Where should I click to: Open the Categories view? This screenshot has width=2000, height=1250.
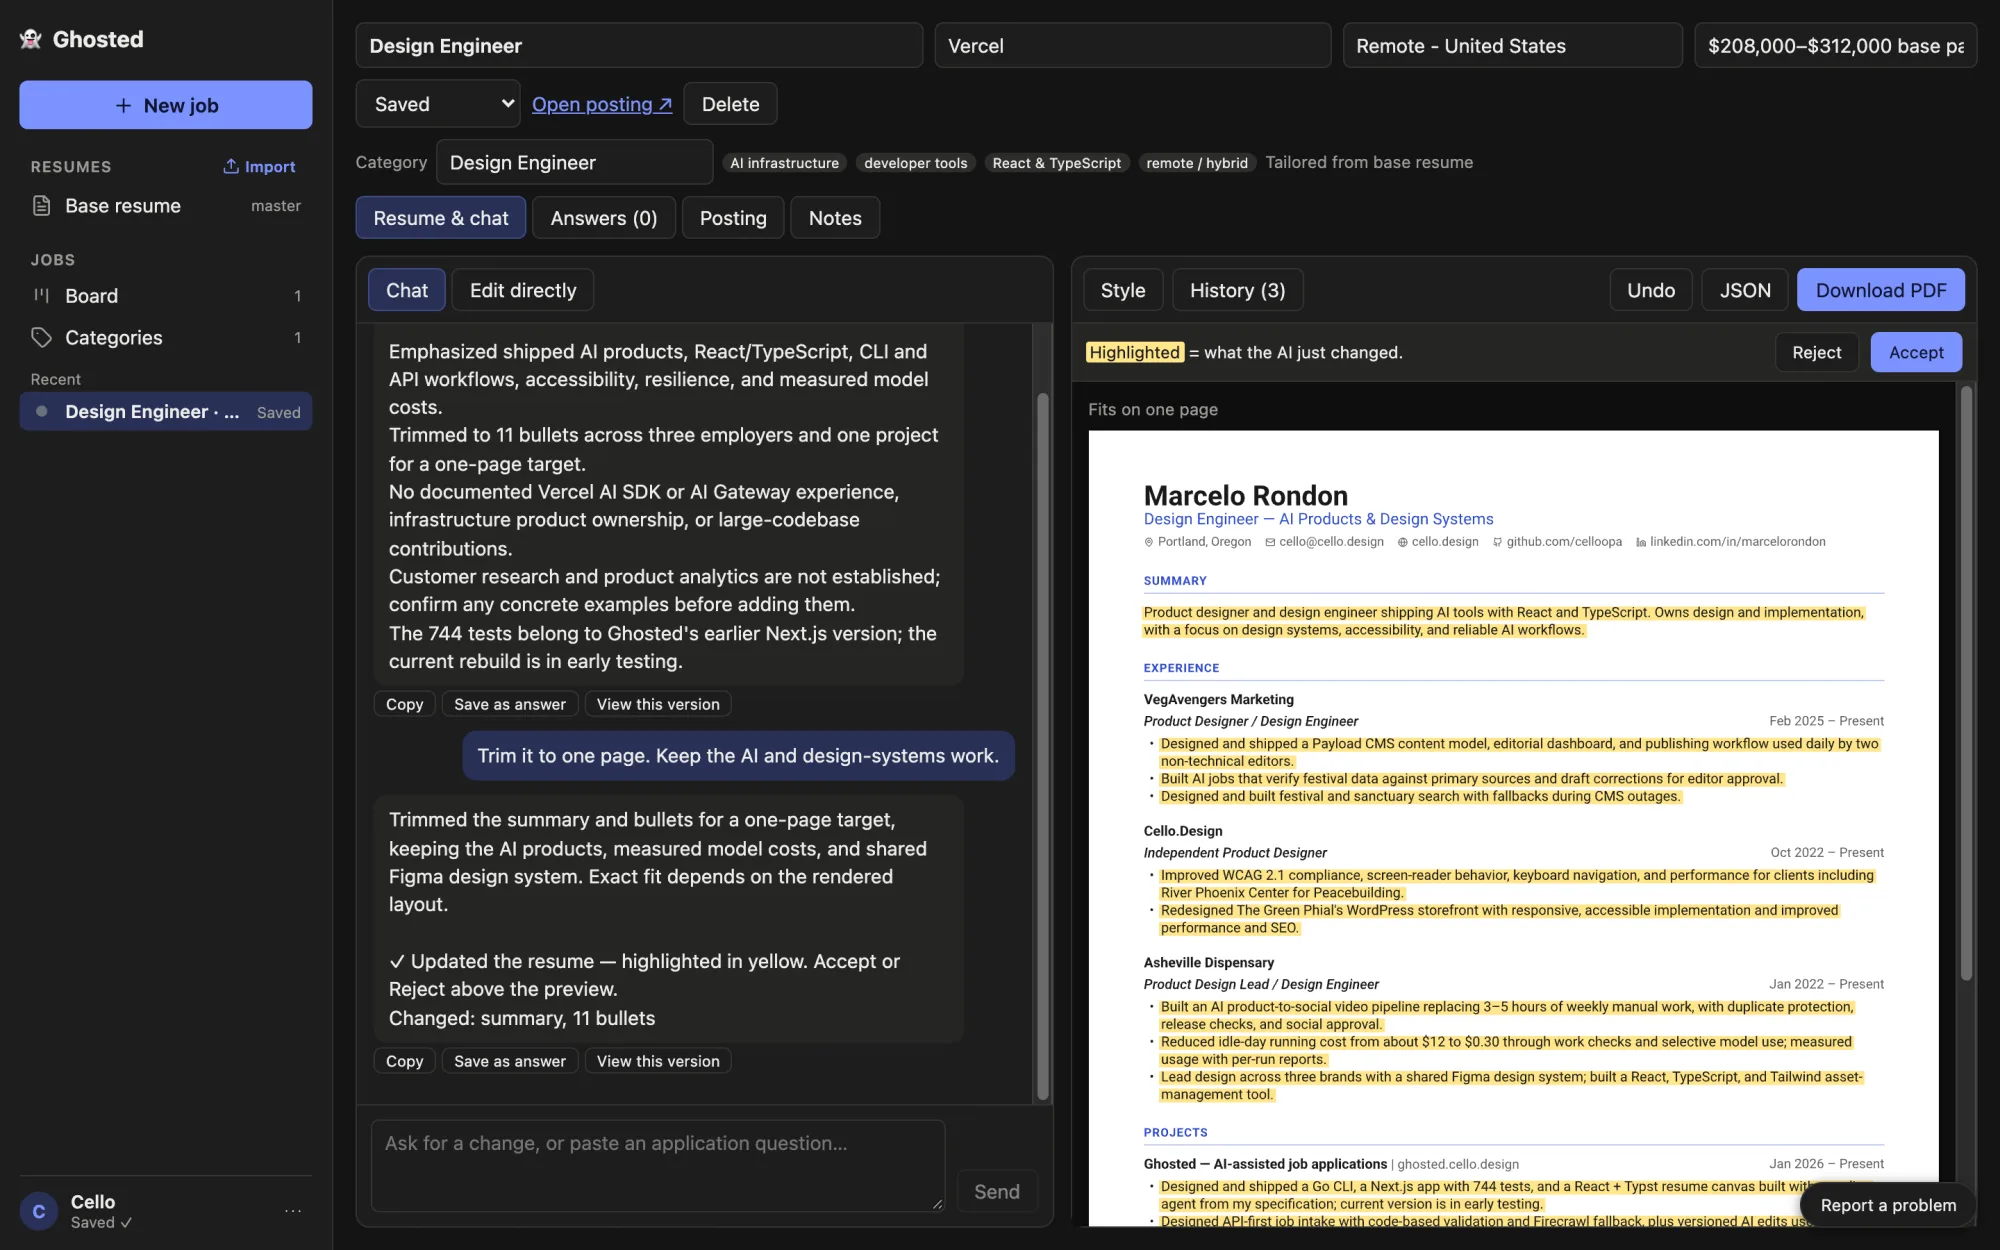tap(166, 338)
